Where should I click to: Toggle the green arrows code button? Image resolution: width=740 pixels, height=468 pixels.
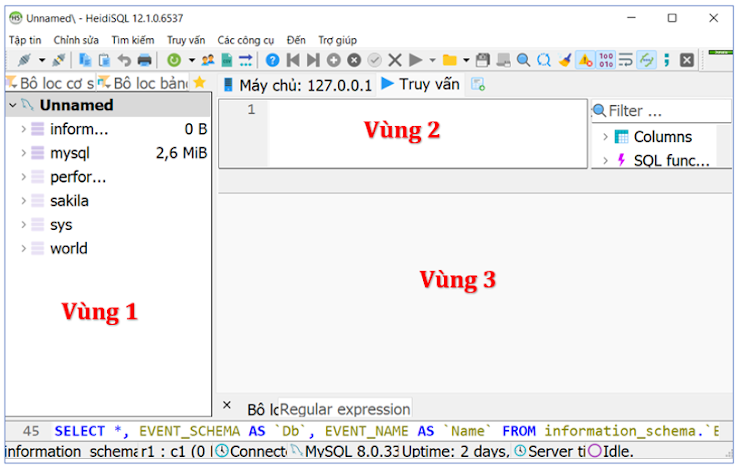[646, 60]
